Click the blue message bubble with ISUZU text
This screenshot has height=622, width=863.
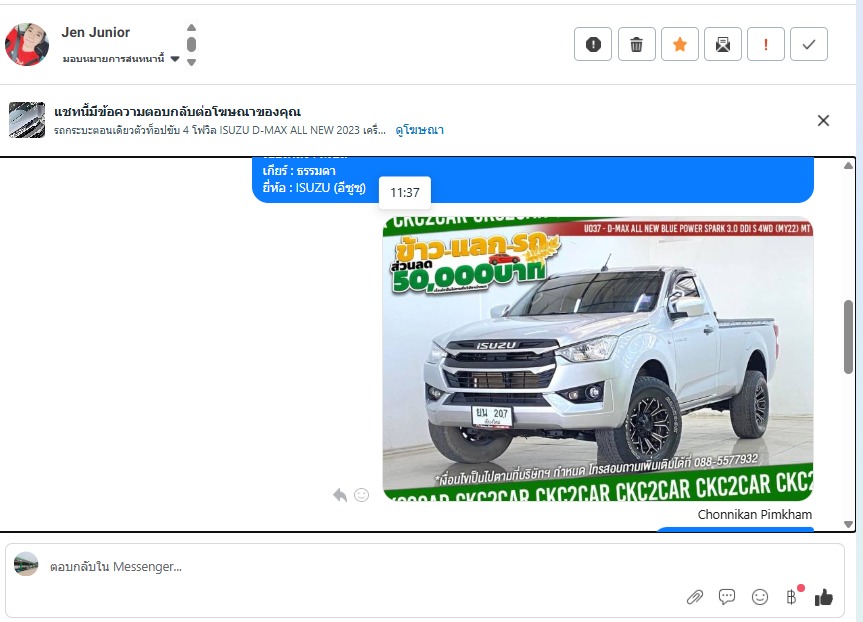[x=532, y=180]
